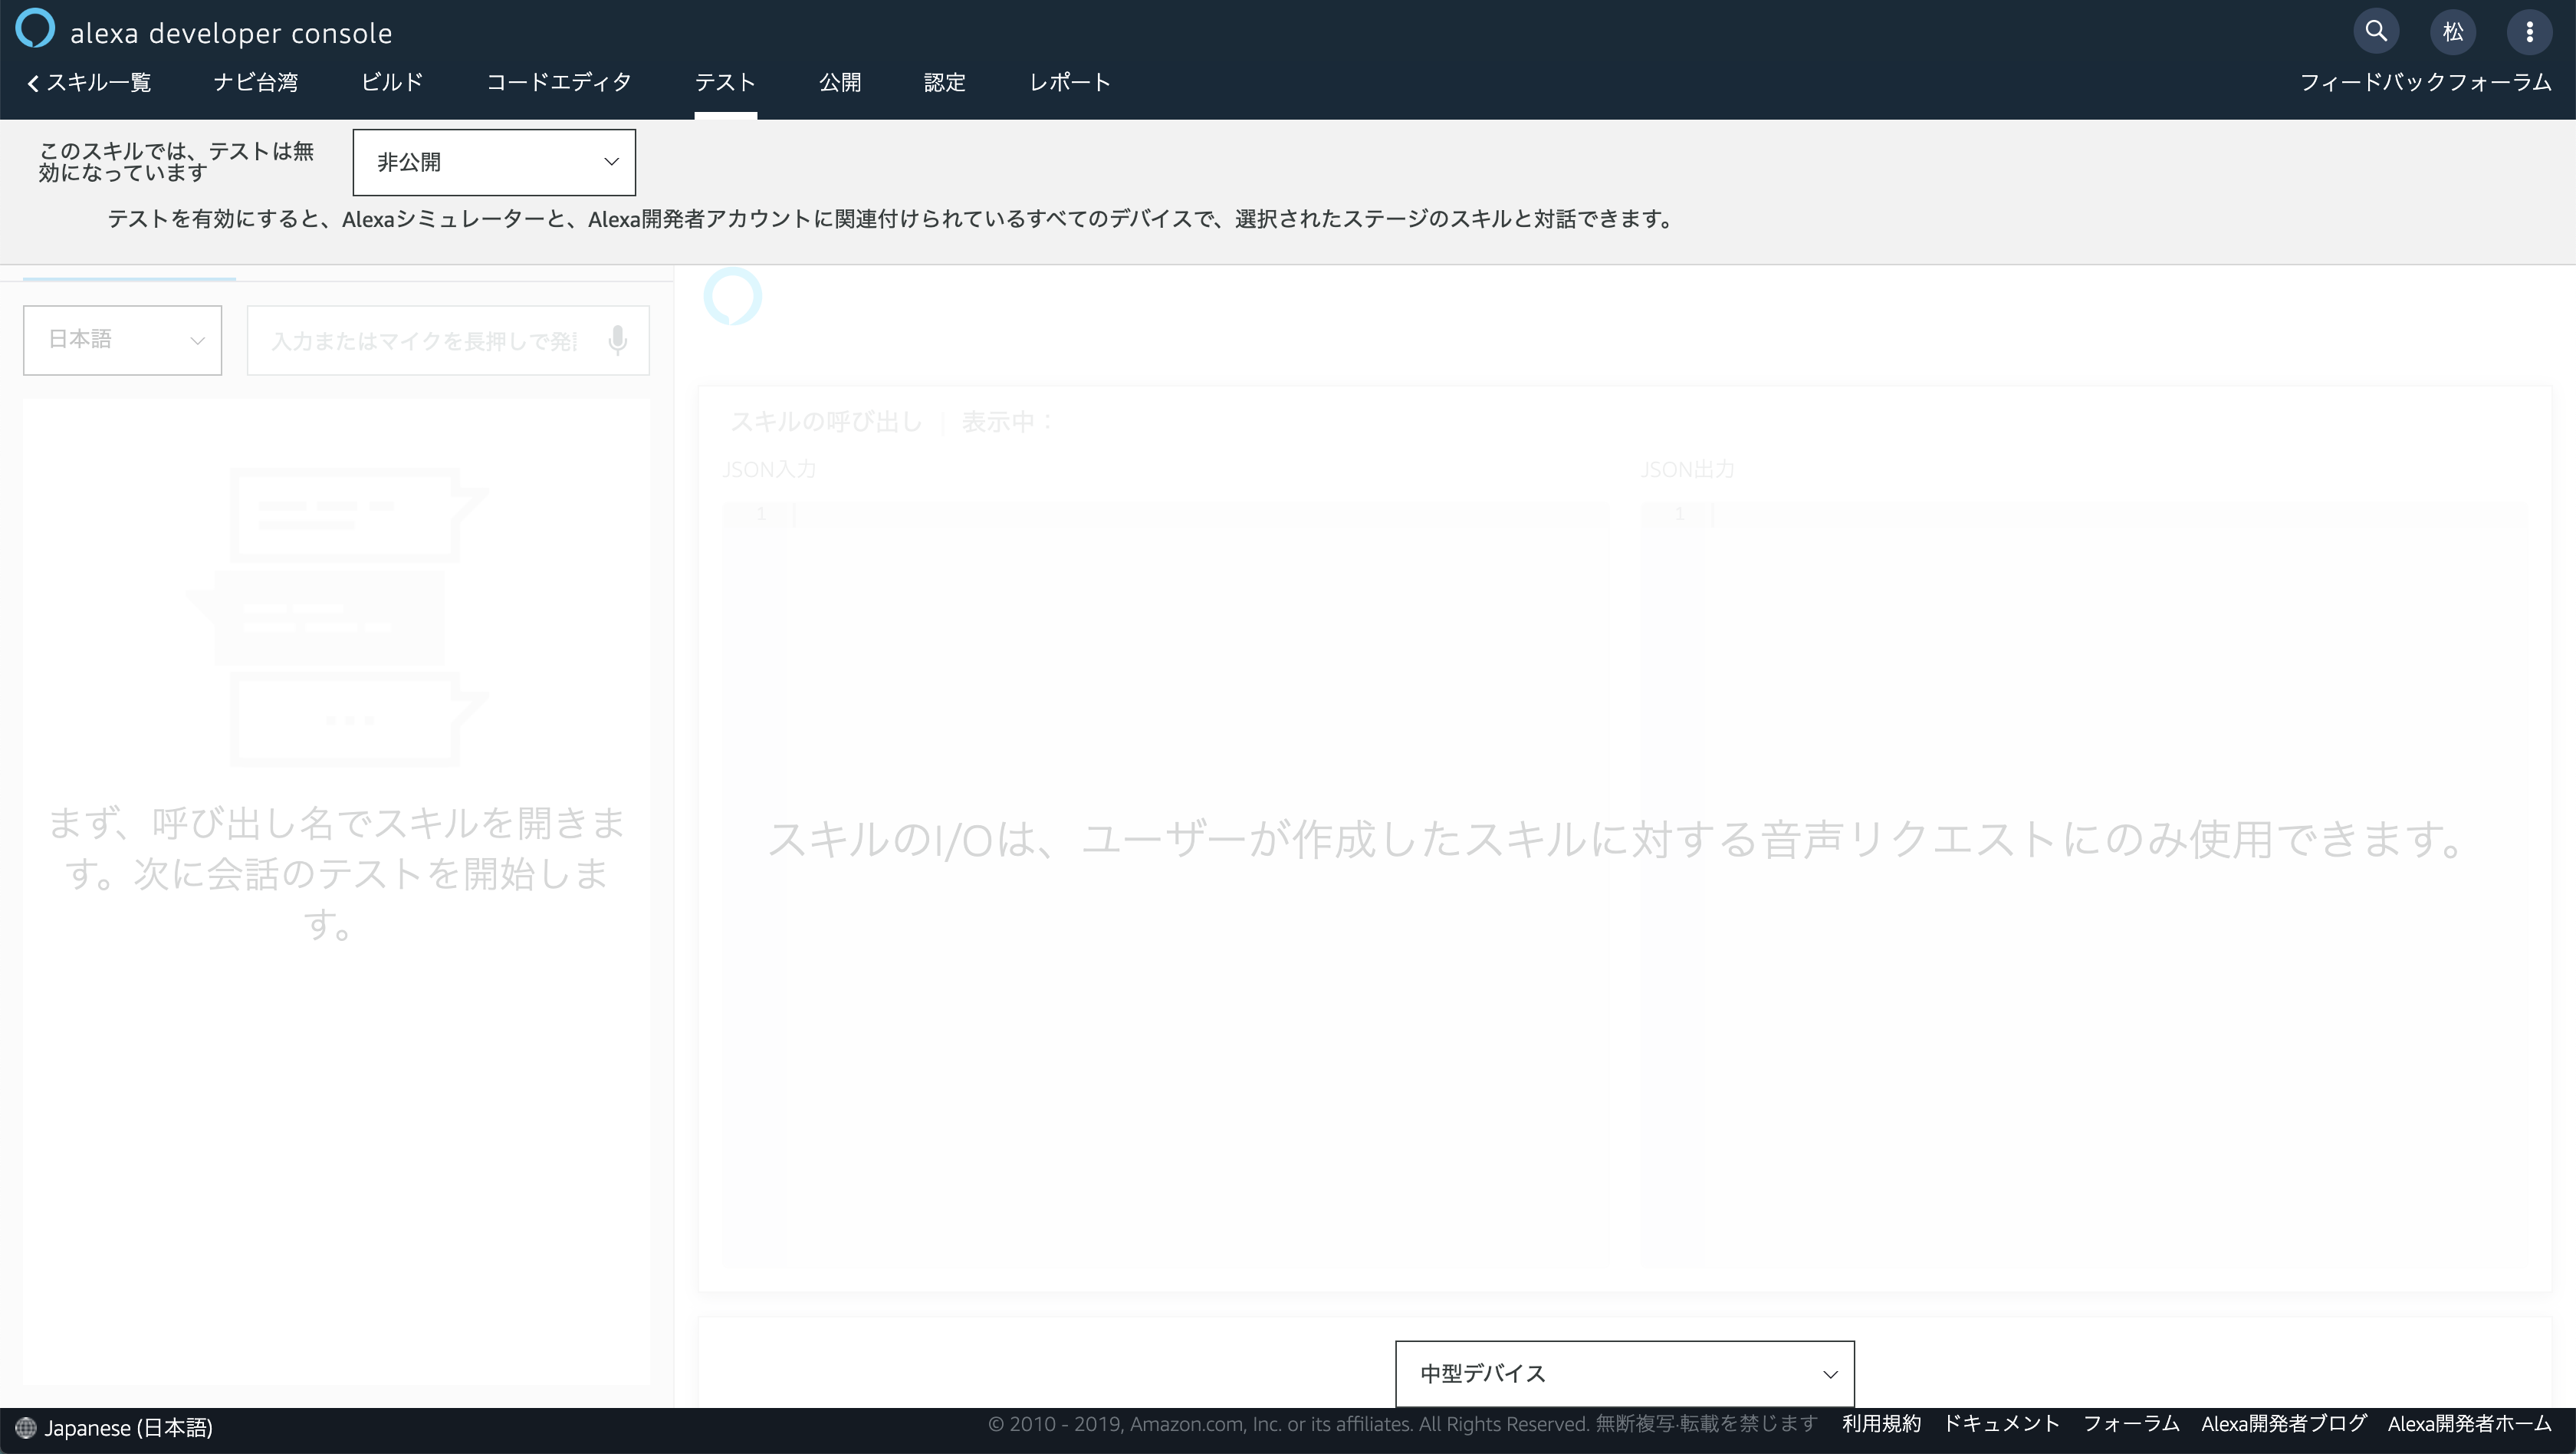Screen dimensions: 2576x1454
Task: Open search with the magnifier icon
Action: click(x=2376, y=31)
